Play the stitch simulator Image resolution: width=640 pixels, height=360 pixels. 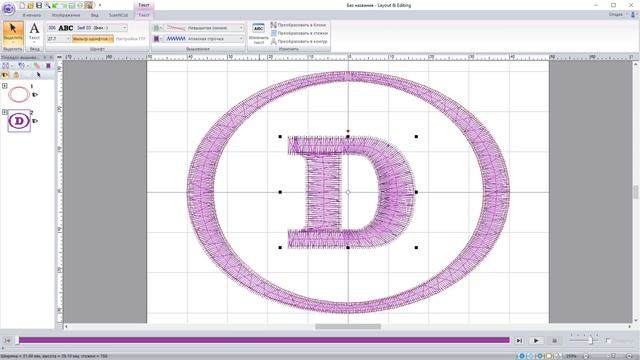(x=536, y=340)
